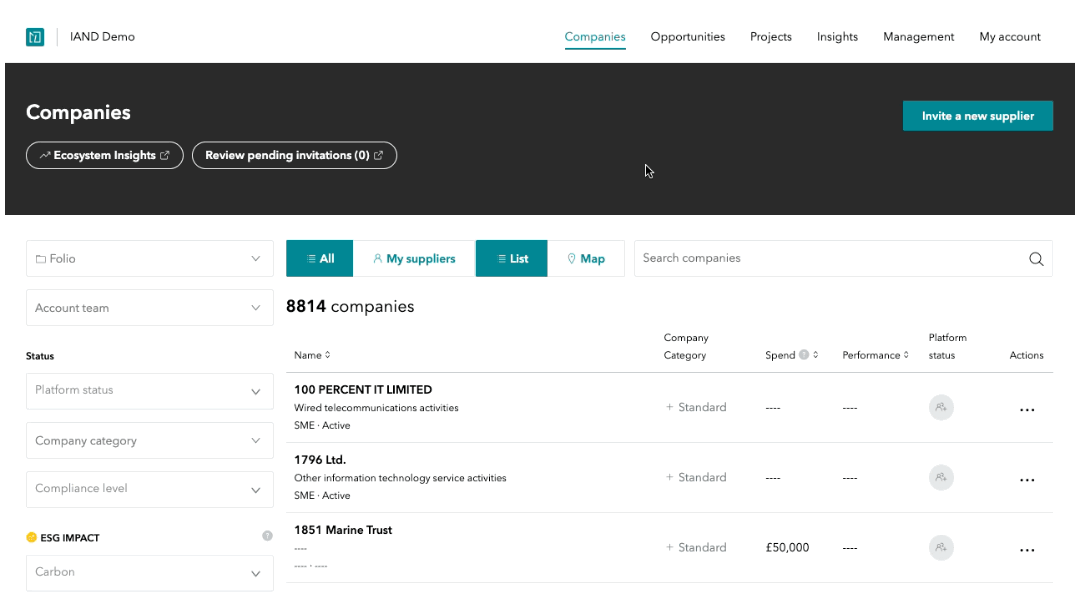Switch to My suppliers view
Screen dimensions: 1080x608
414,258
